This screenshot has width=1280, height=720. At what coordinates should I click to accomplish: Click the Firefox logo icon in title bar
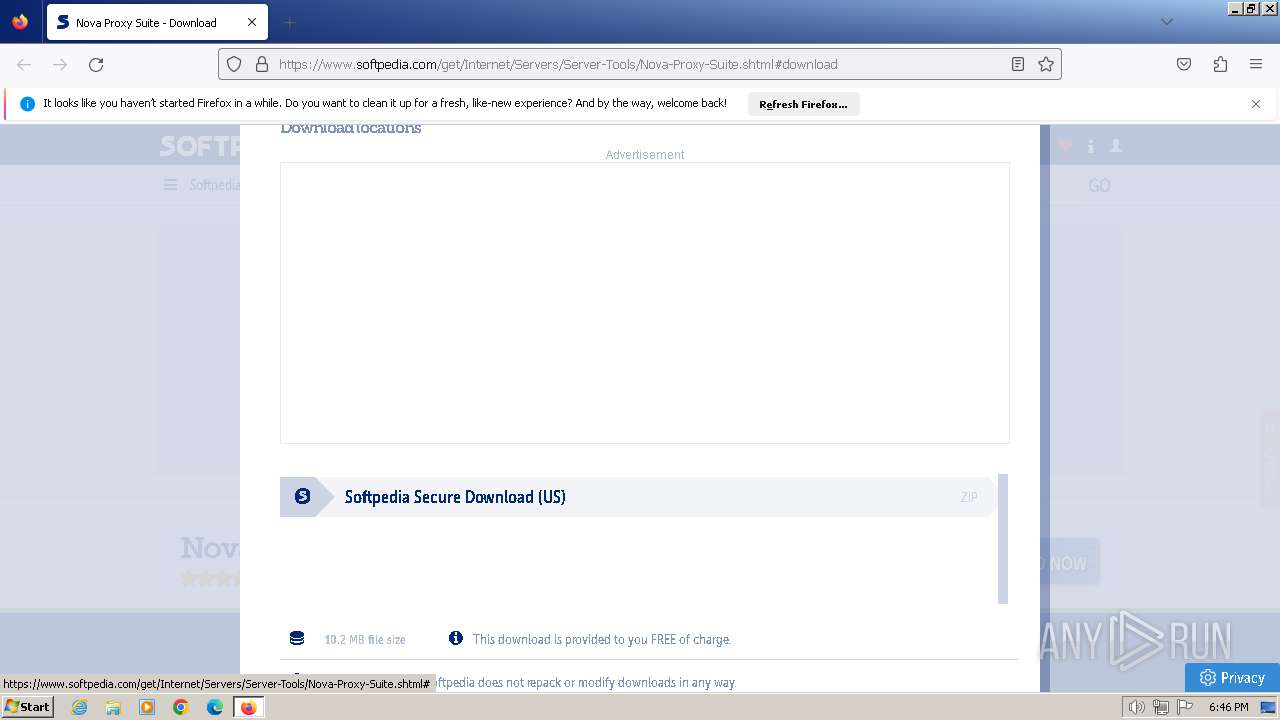click(20, 22)
